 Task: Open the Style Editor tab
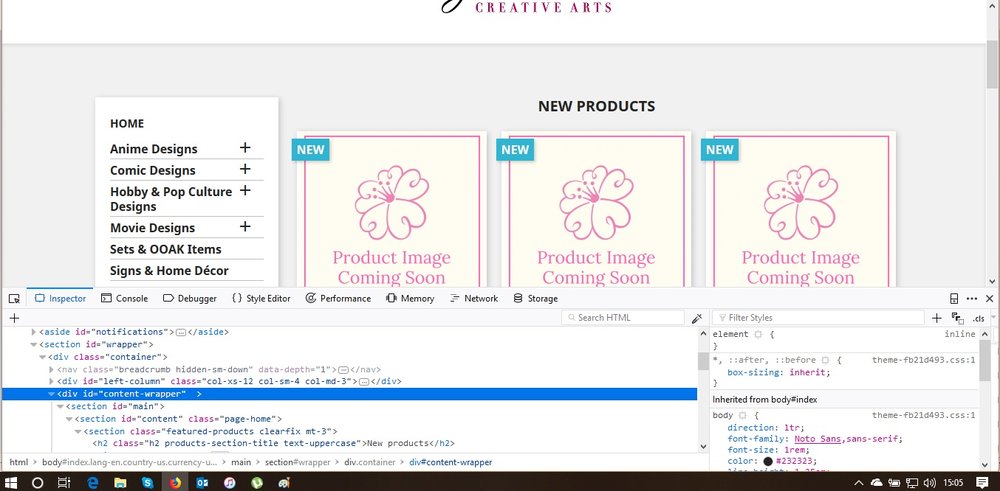click(261, 298)
